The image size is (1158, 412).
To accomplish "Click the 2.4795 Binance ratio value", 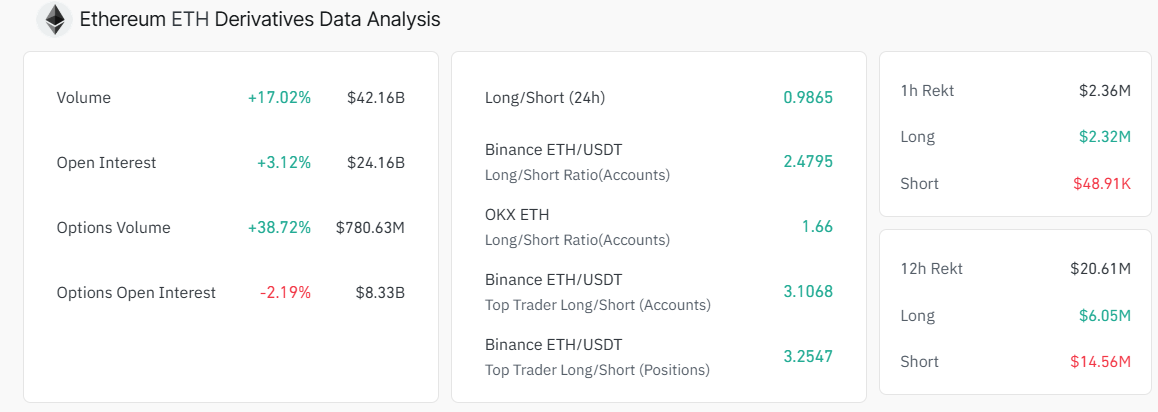I will click(x=808, y=162).
